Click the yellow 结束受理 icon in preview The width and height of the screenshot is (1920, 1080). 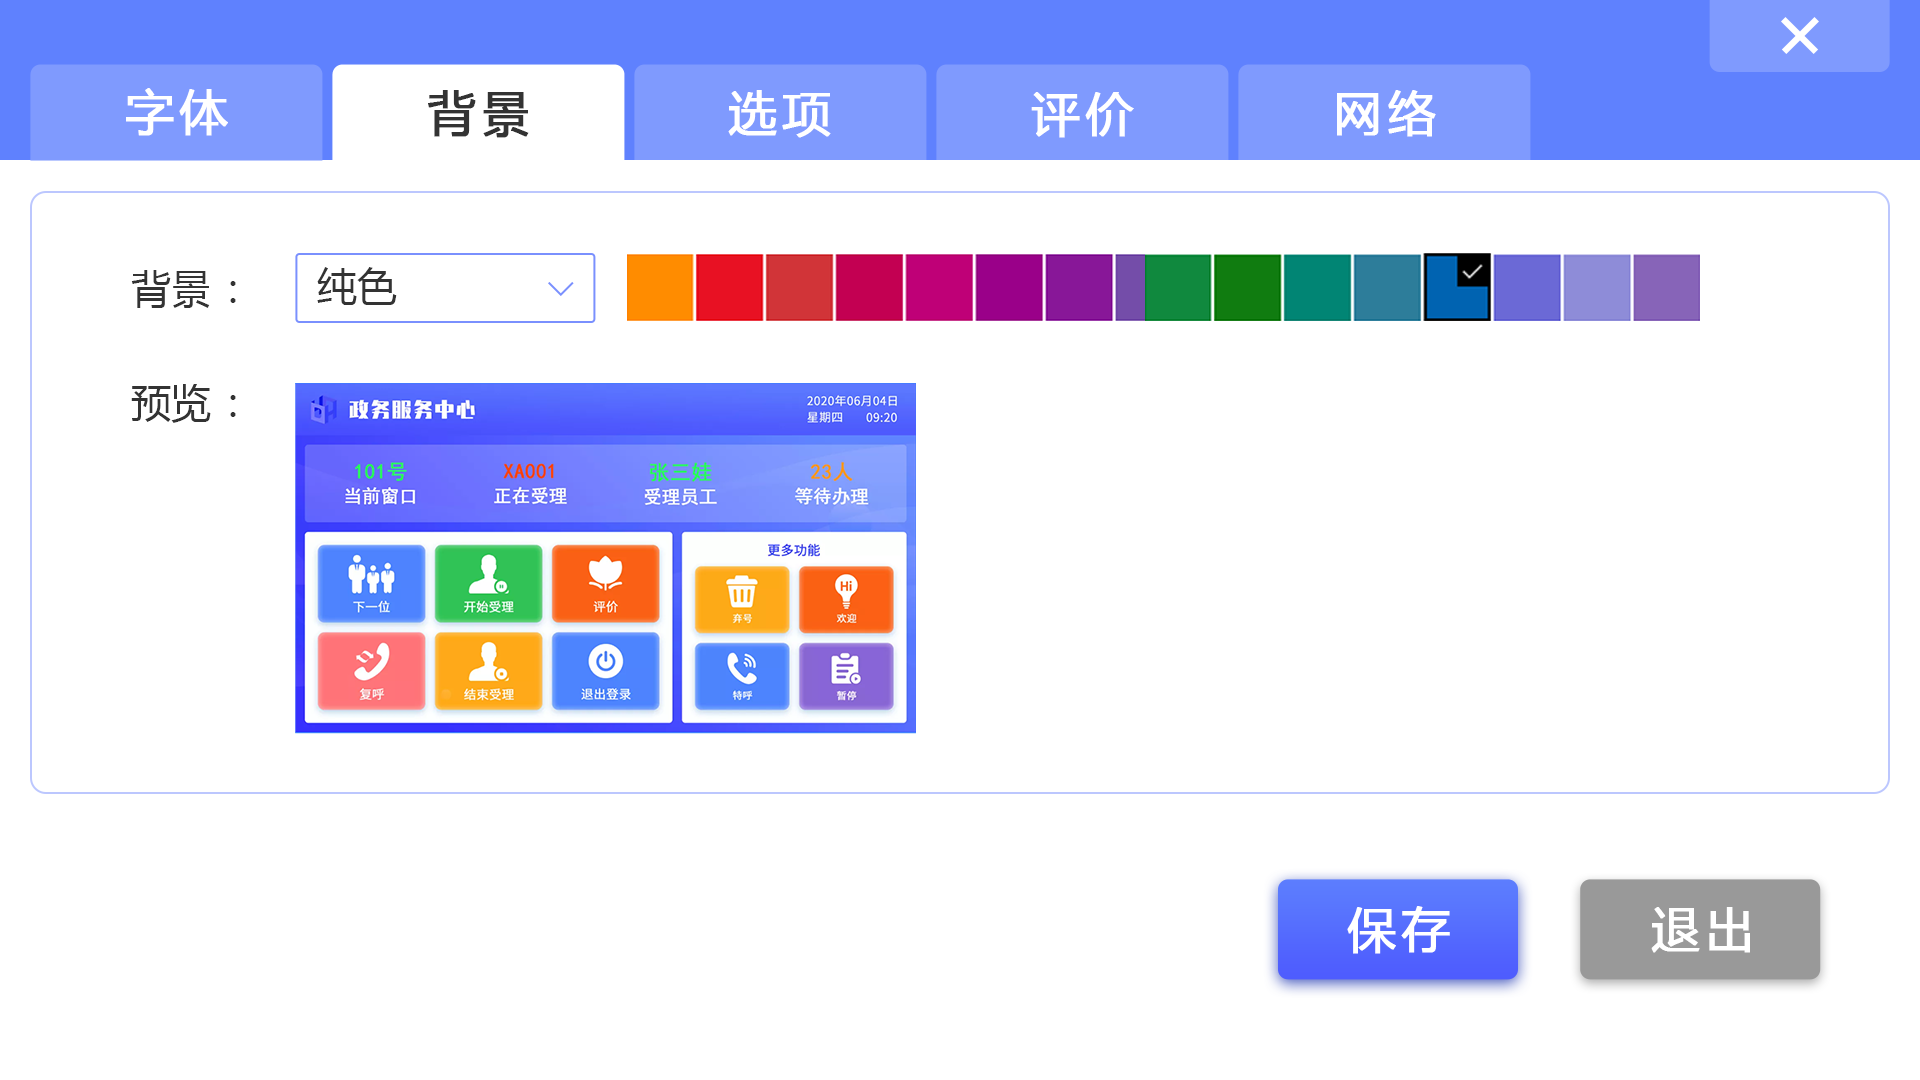(488, 671)
